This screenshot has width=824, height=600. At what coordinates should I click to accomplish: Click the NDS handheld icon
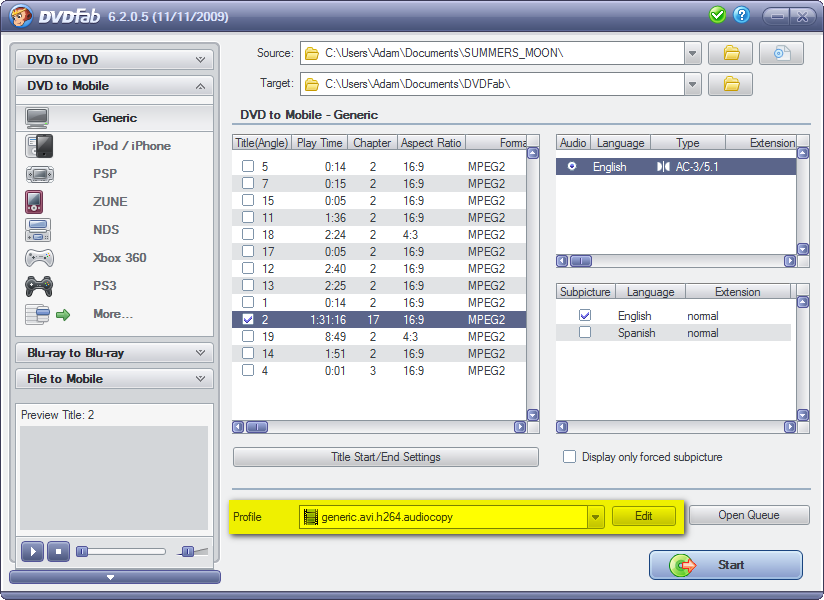(38, 230)
